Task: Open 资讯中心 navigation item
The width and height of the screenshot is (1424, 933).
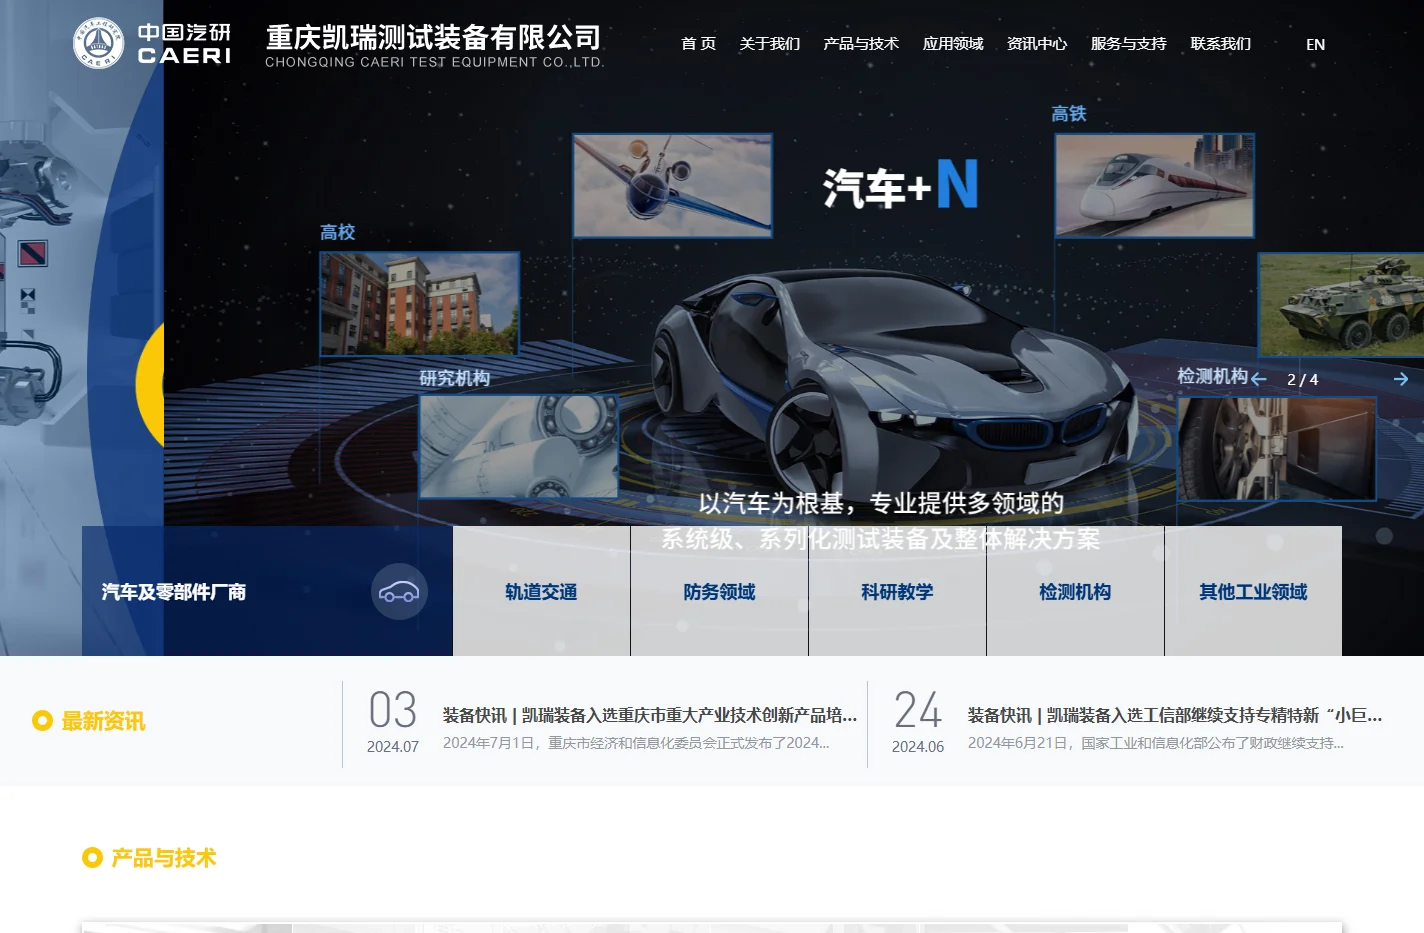Action: 1037,44
